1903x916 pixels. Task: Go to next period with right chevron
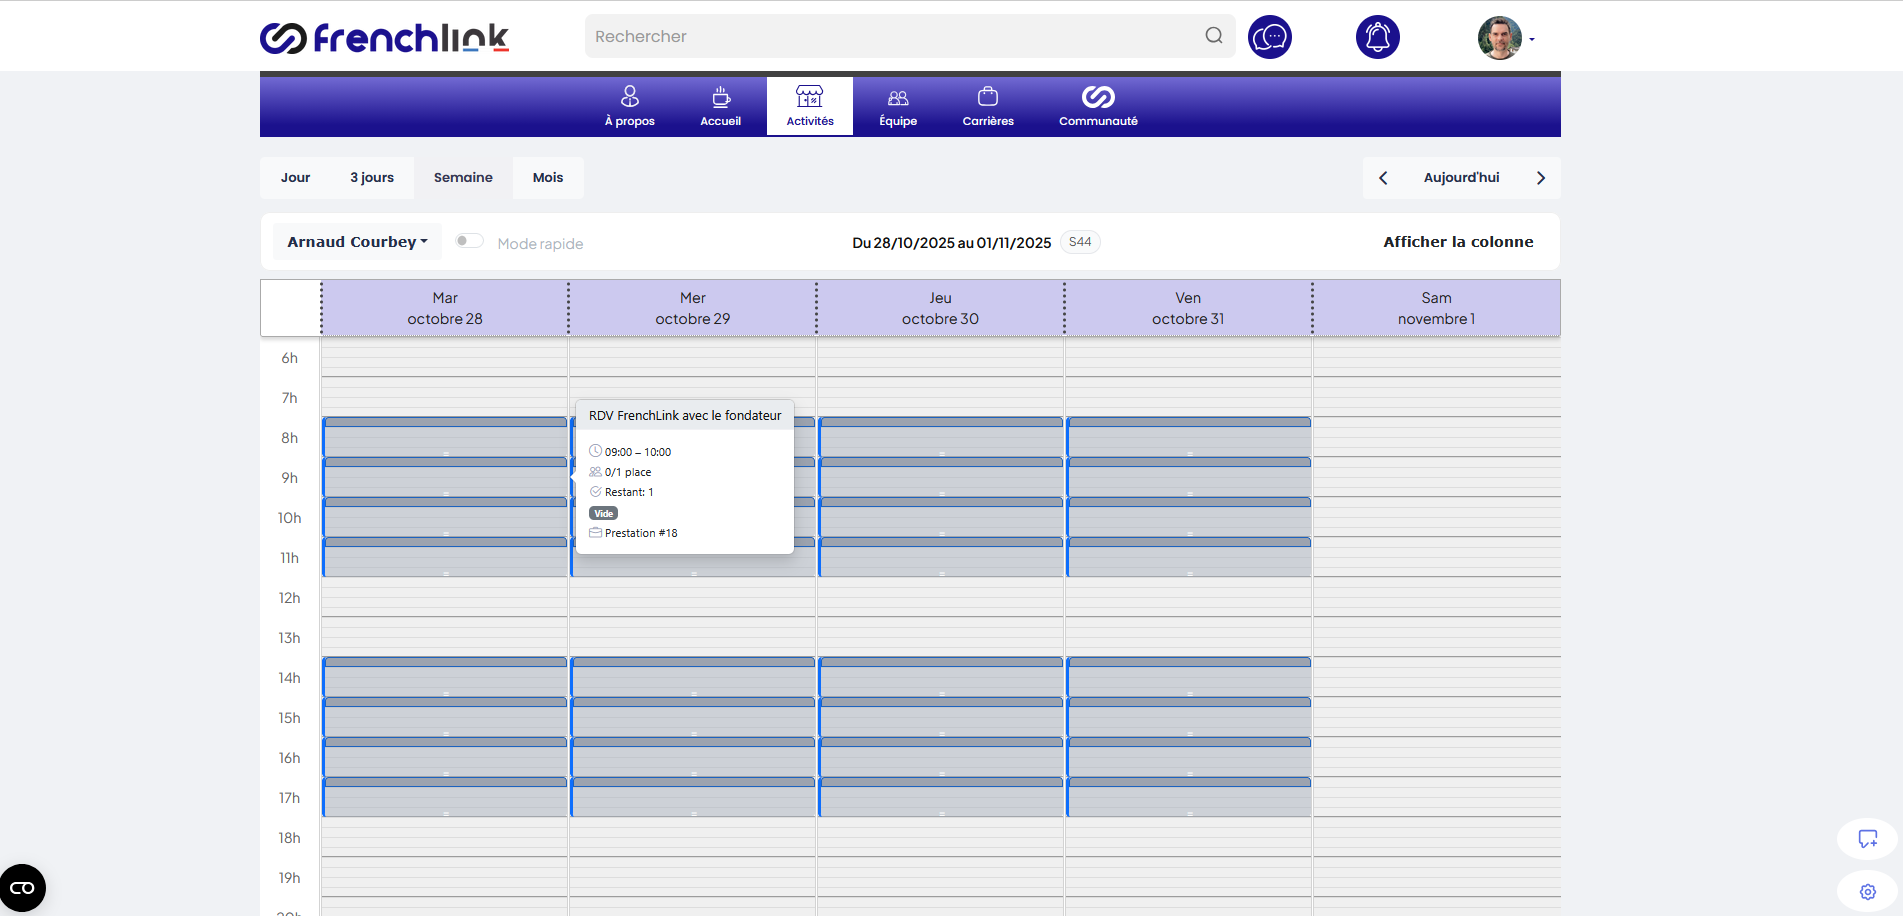(x=1540, y=178)
